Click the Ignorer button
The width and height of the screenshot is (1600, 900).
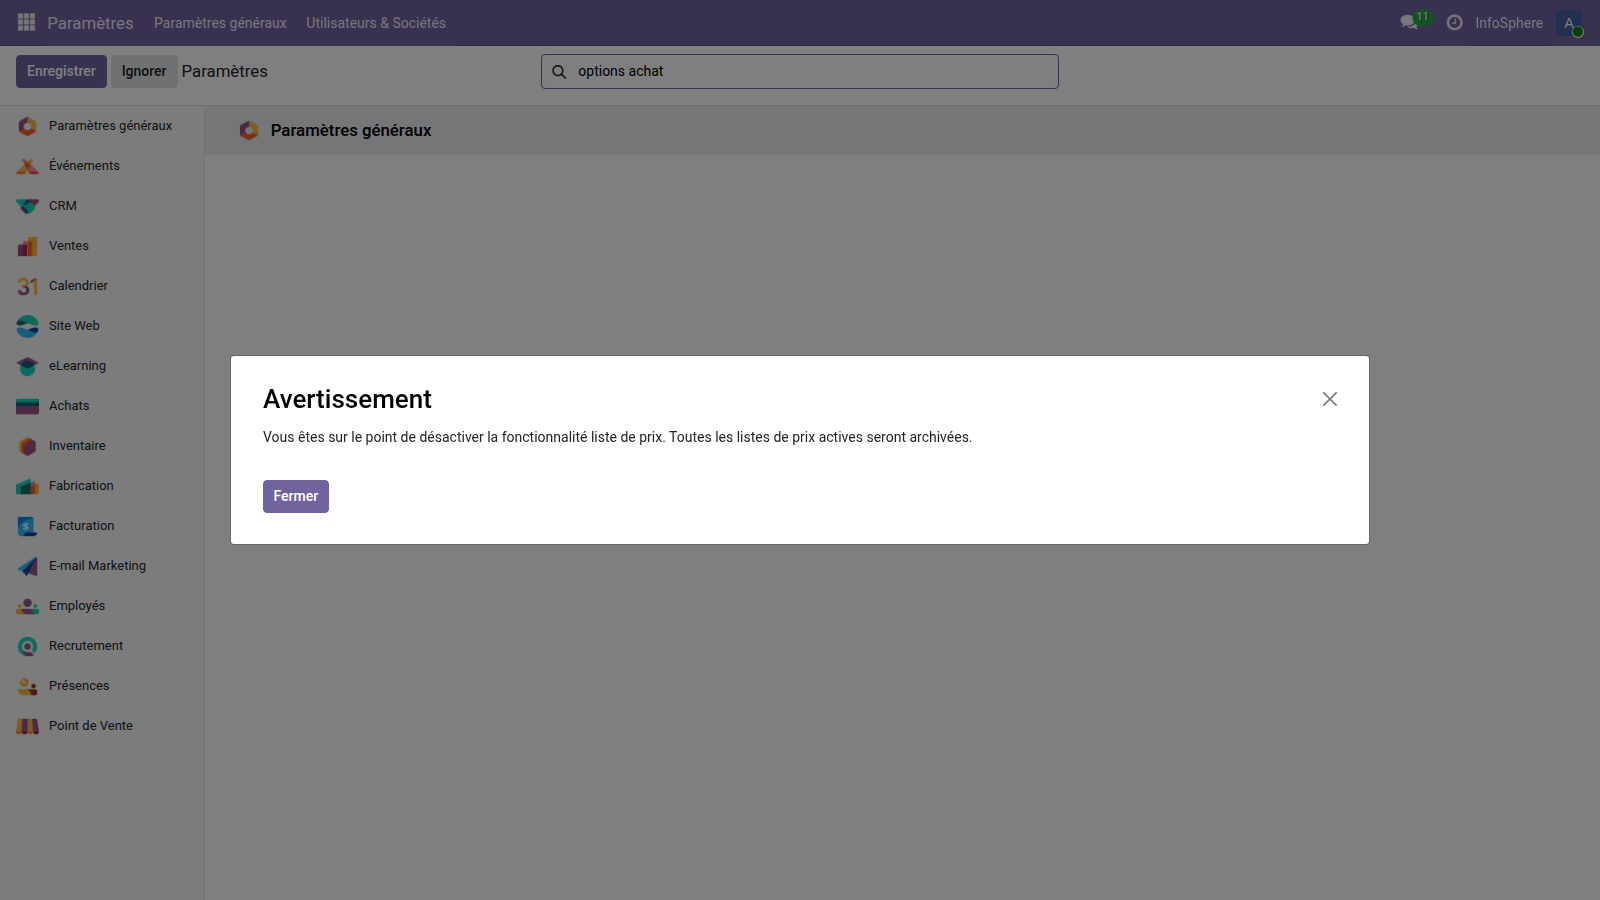(x=144, y=71)
